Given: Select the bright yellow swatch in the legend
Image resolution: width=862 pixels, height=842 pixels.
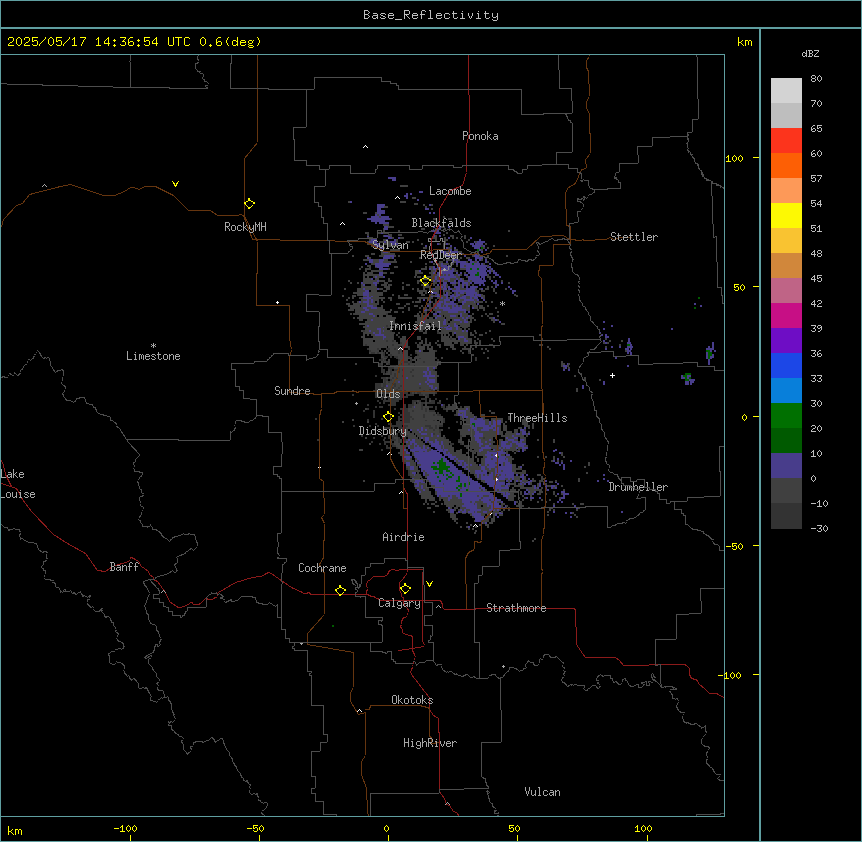Looking at the screenshot, I should tap(786, 215).
